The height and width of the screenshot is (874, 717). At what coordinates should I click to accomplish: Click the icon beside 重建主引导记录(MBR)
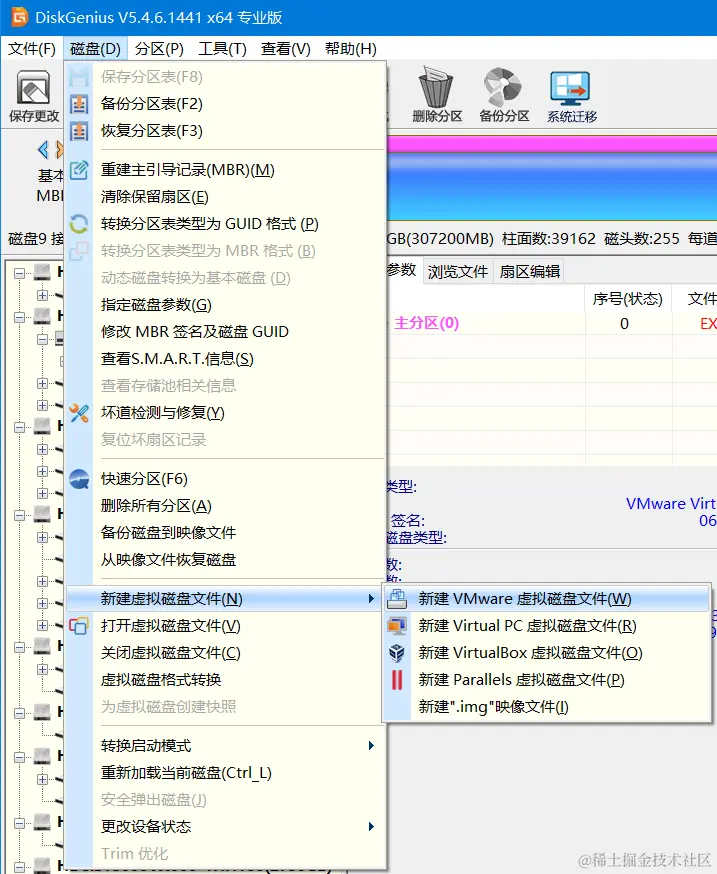(x=79, y=169)
